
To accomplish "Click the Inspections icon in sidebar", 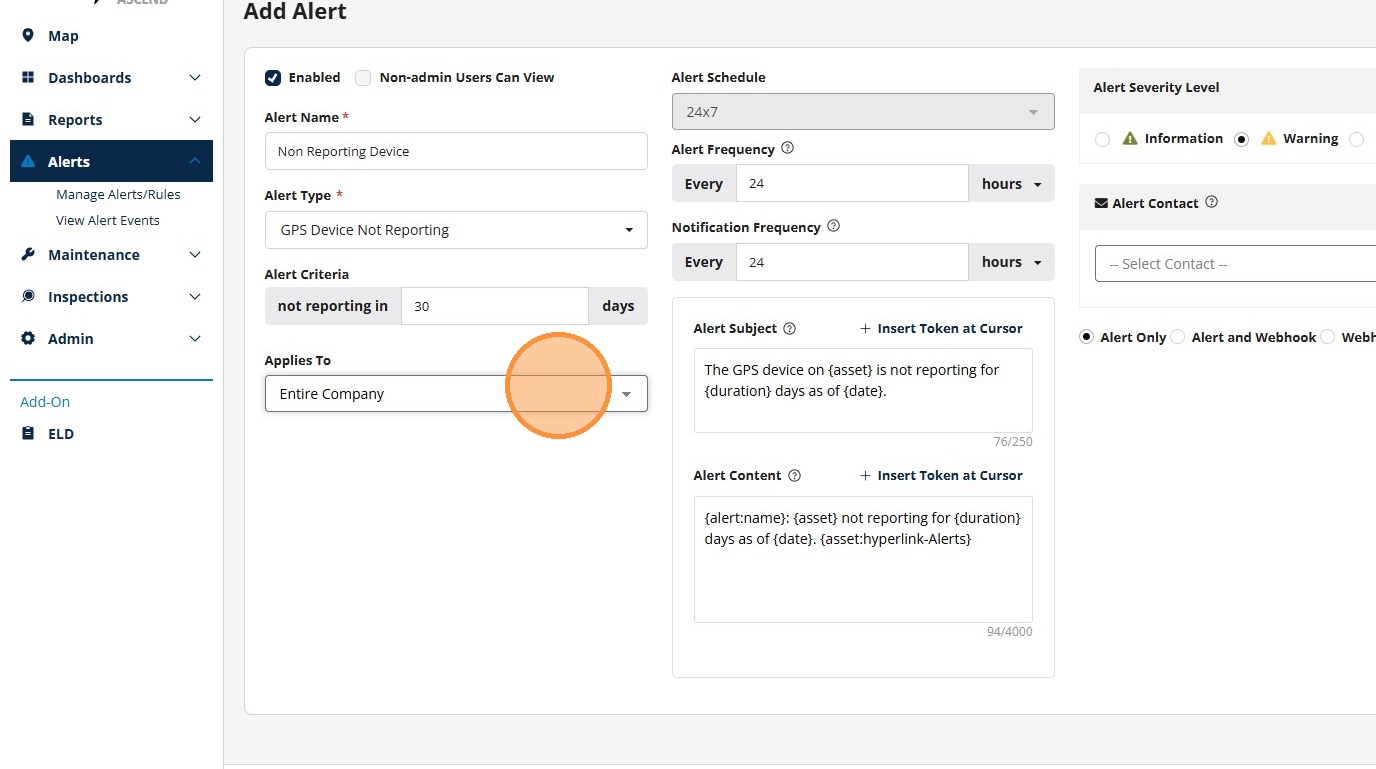I will pos(28,297).
